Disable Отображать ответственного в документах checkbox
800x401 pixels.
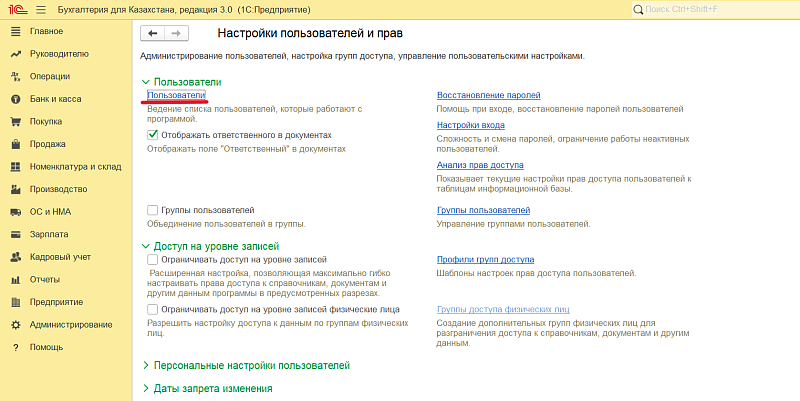point(153,134)
